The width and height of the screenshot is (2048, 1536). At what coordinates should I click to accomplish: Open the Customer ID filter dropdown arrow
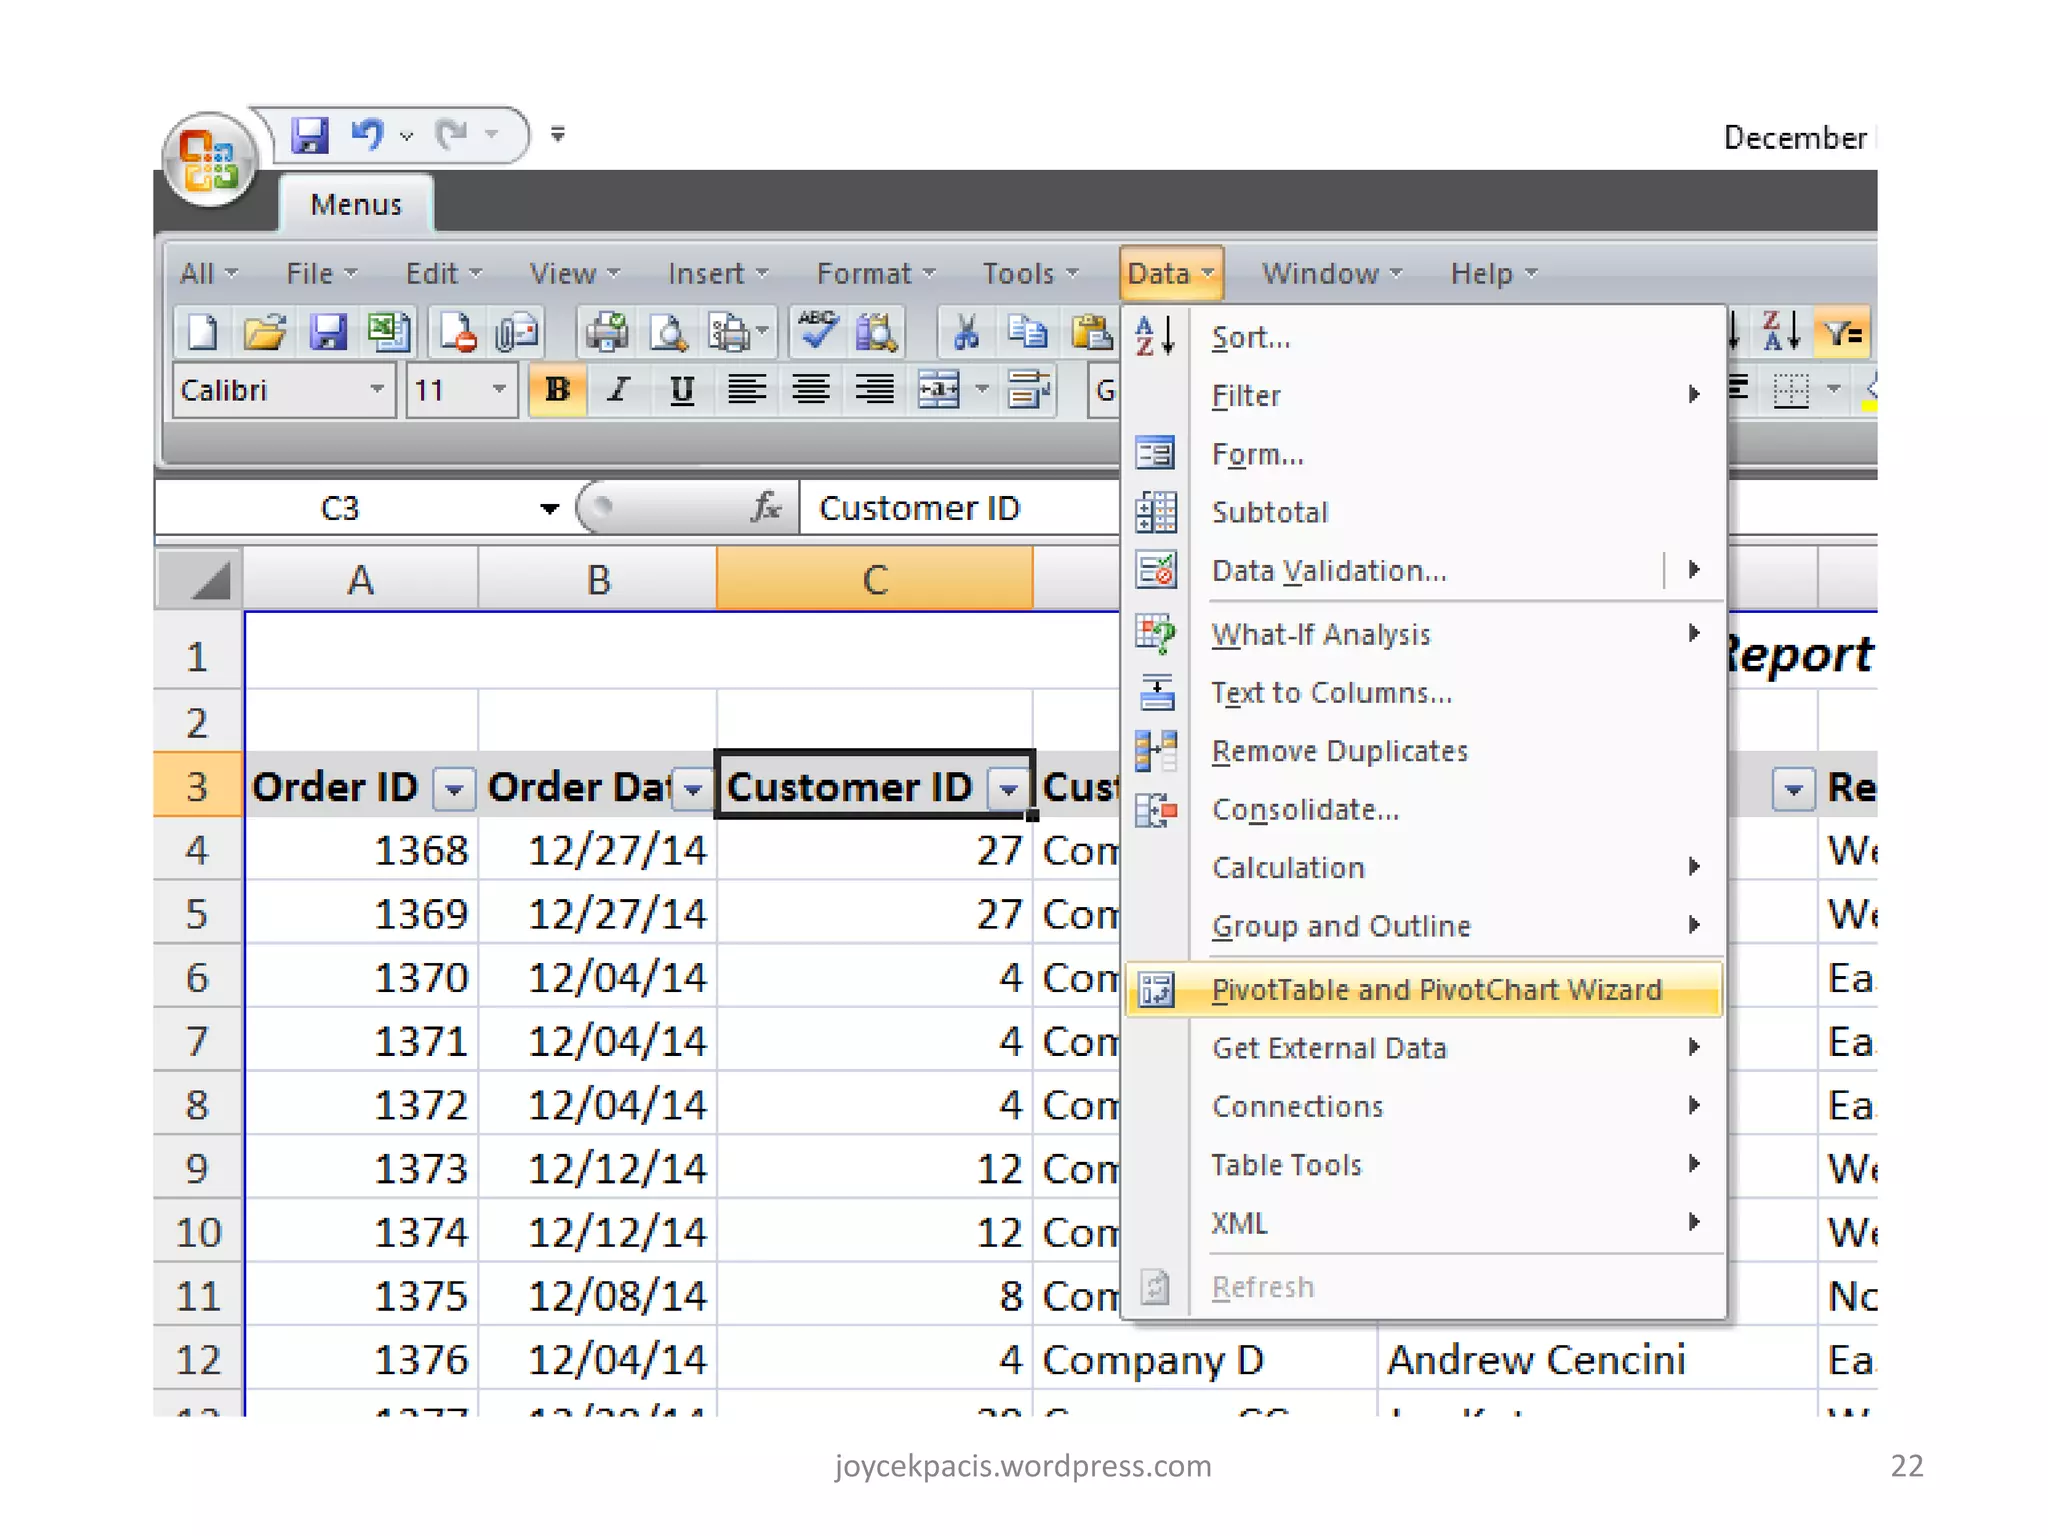click(1009, 789)
